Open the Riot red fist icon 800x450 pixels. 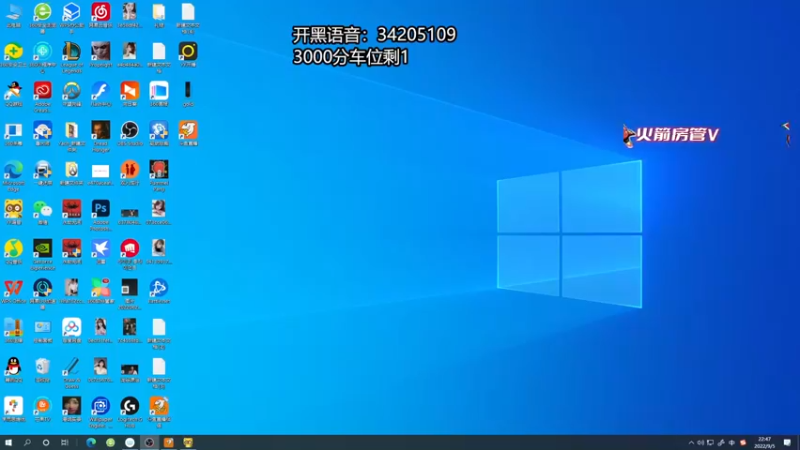click(130, 248)
